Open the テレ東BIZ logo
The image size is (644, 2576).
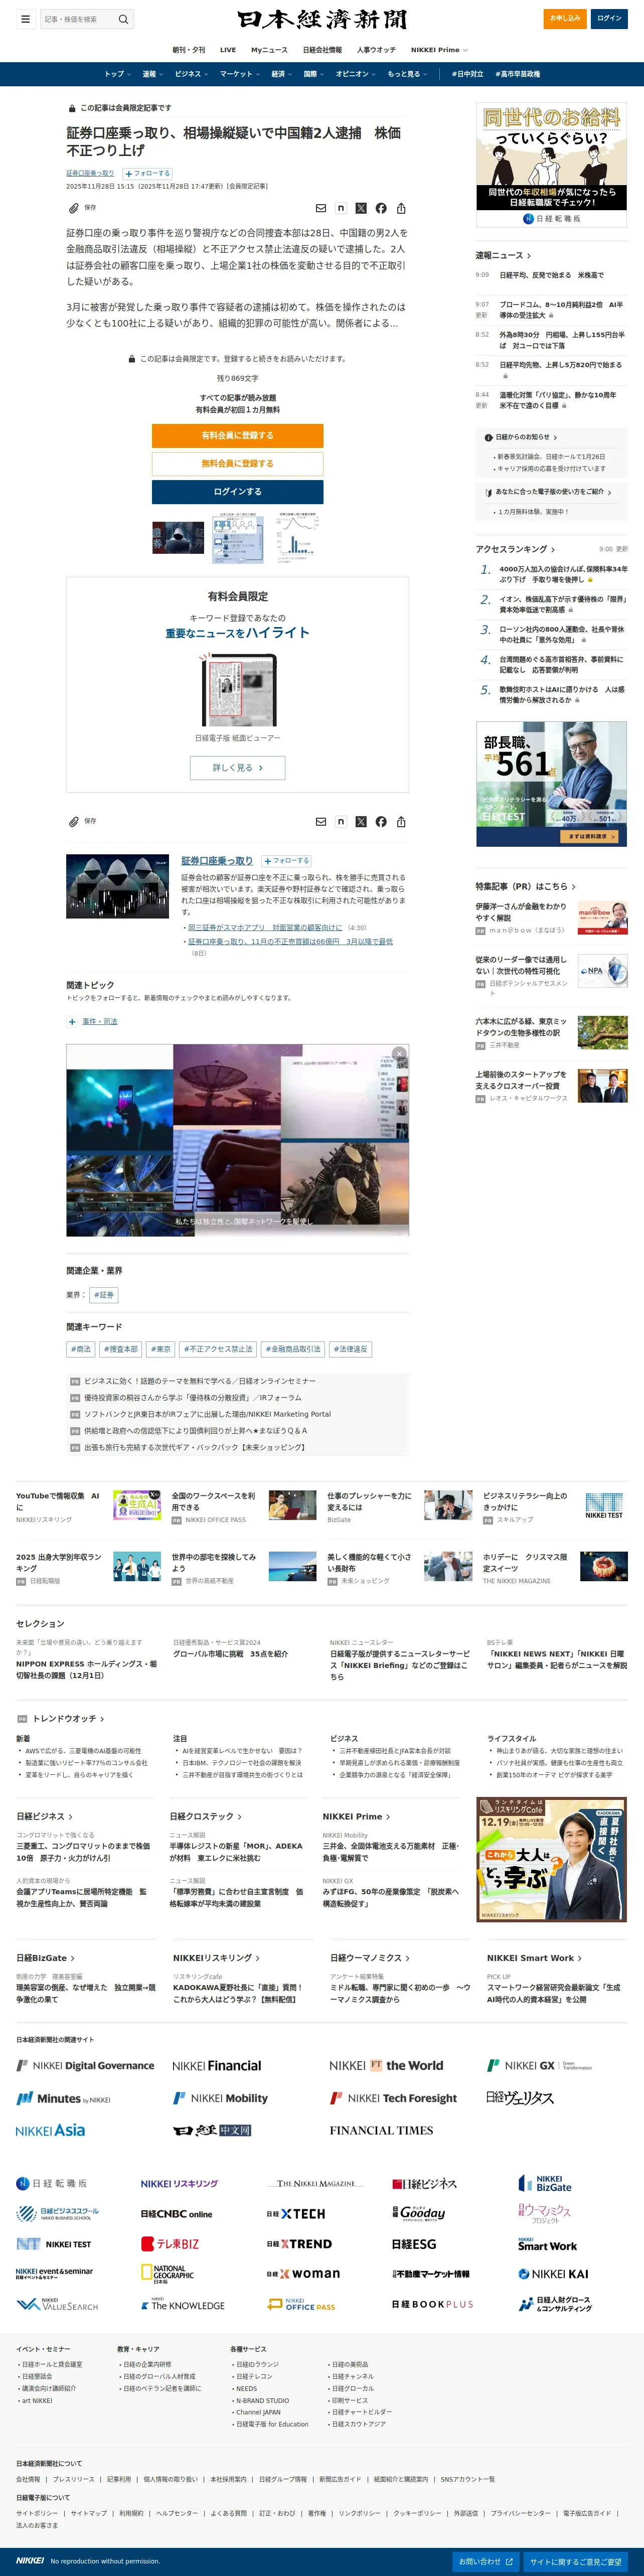[170, 2243]
